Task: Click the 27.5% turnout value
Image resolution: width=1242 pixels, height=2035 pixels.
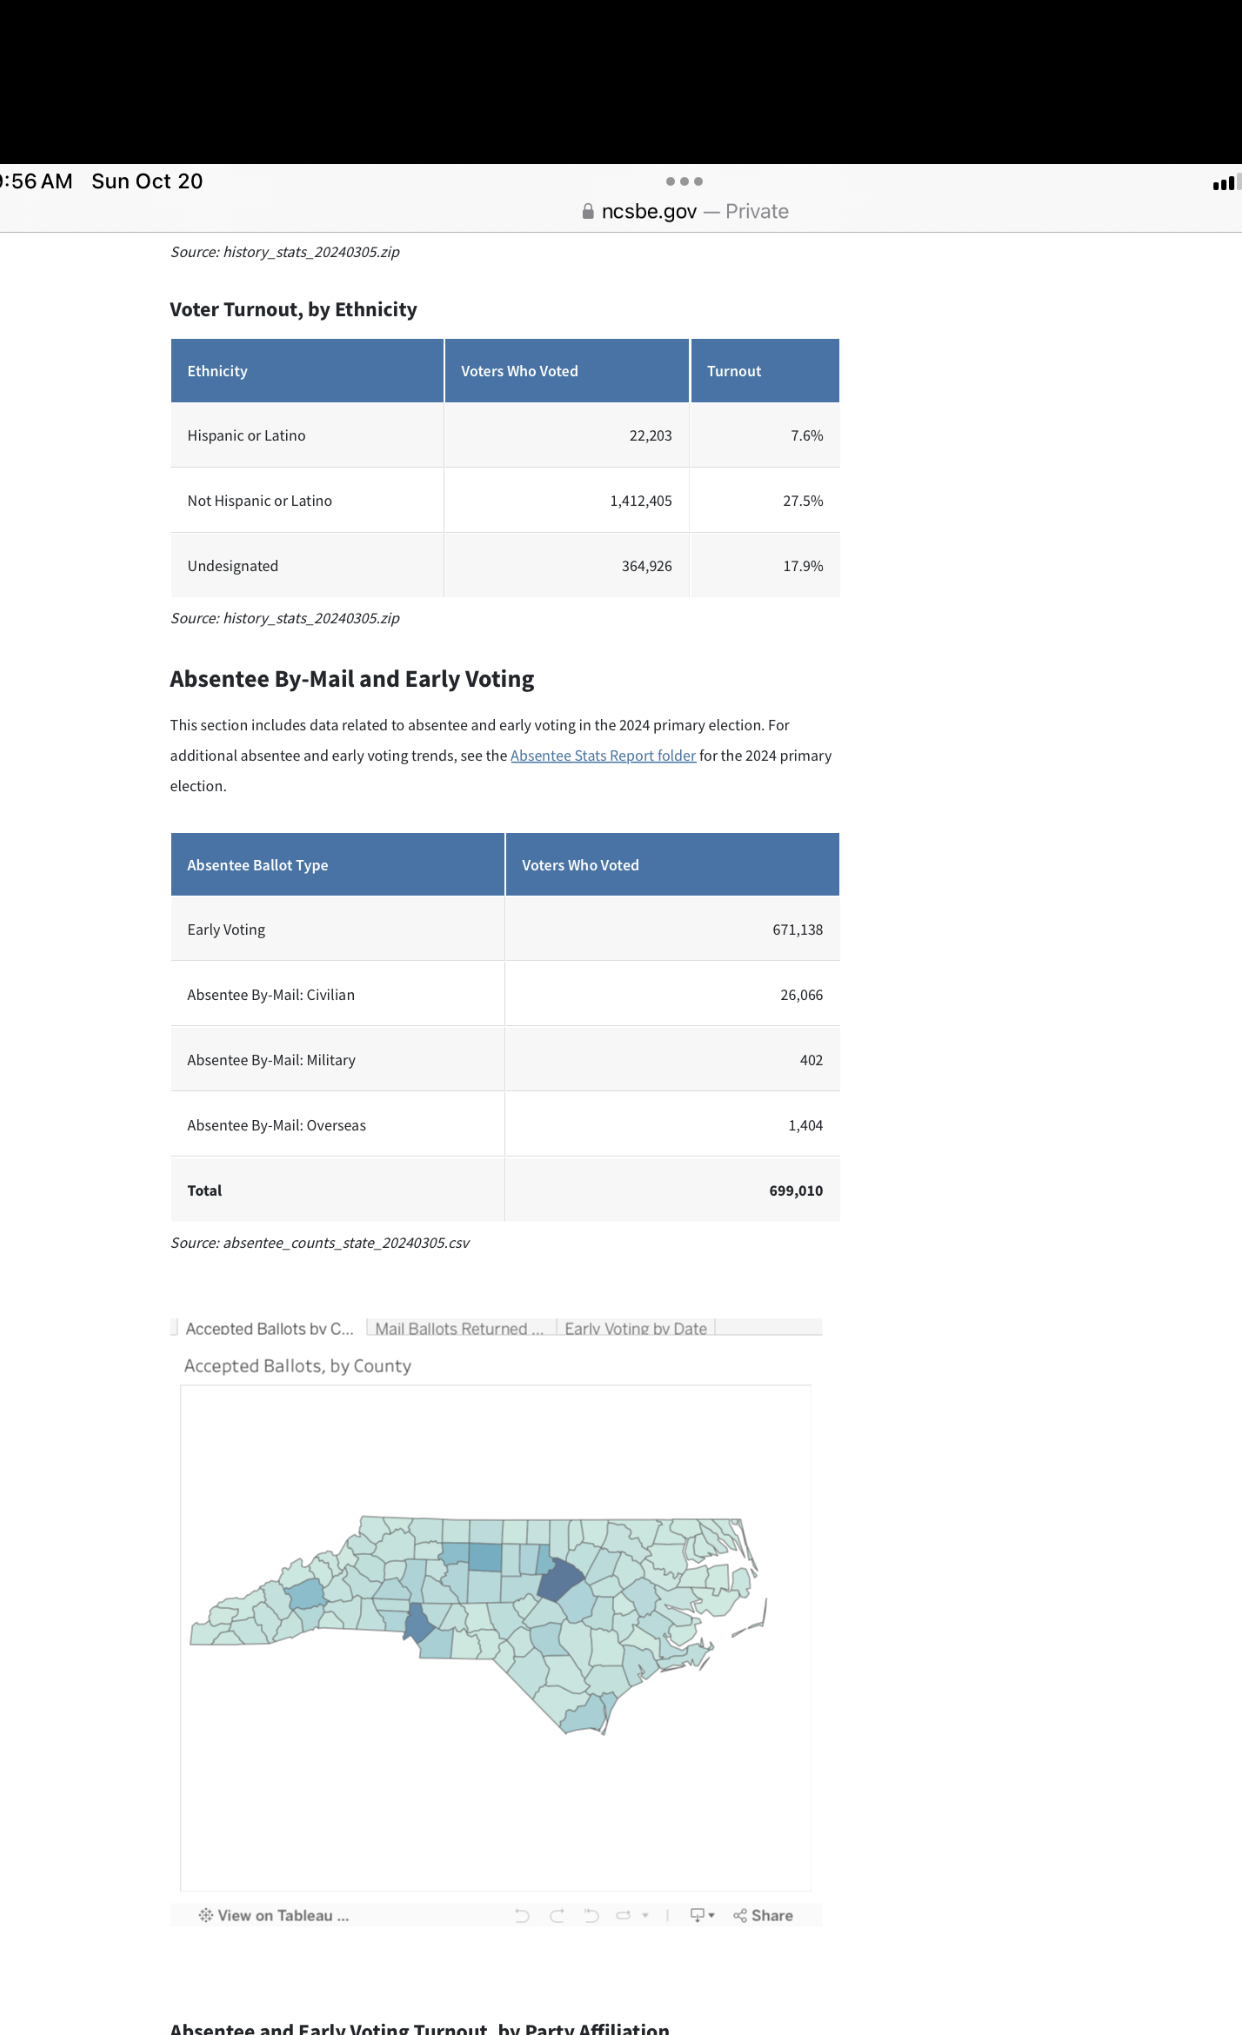Action: point(803,501)
